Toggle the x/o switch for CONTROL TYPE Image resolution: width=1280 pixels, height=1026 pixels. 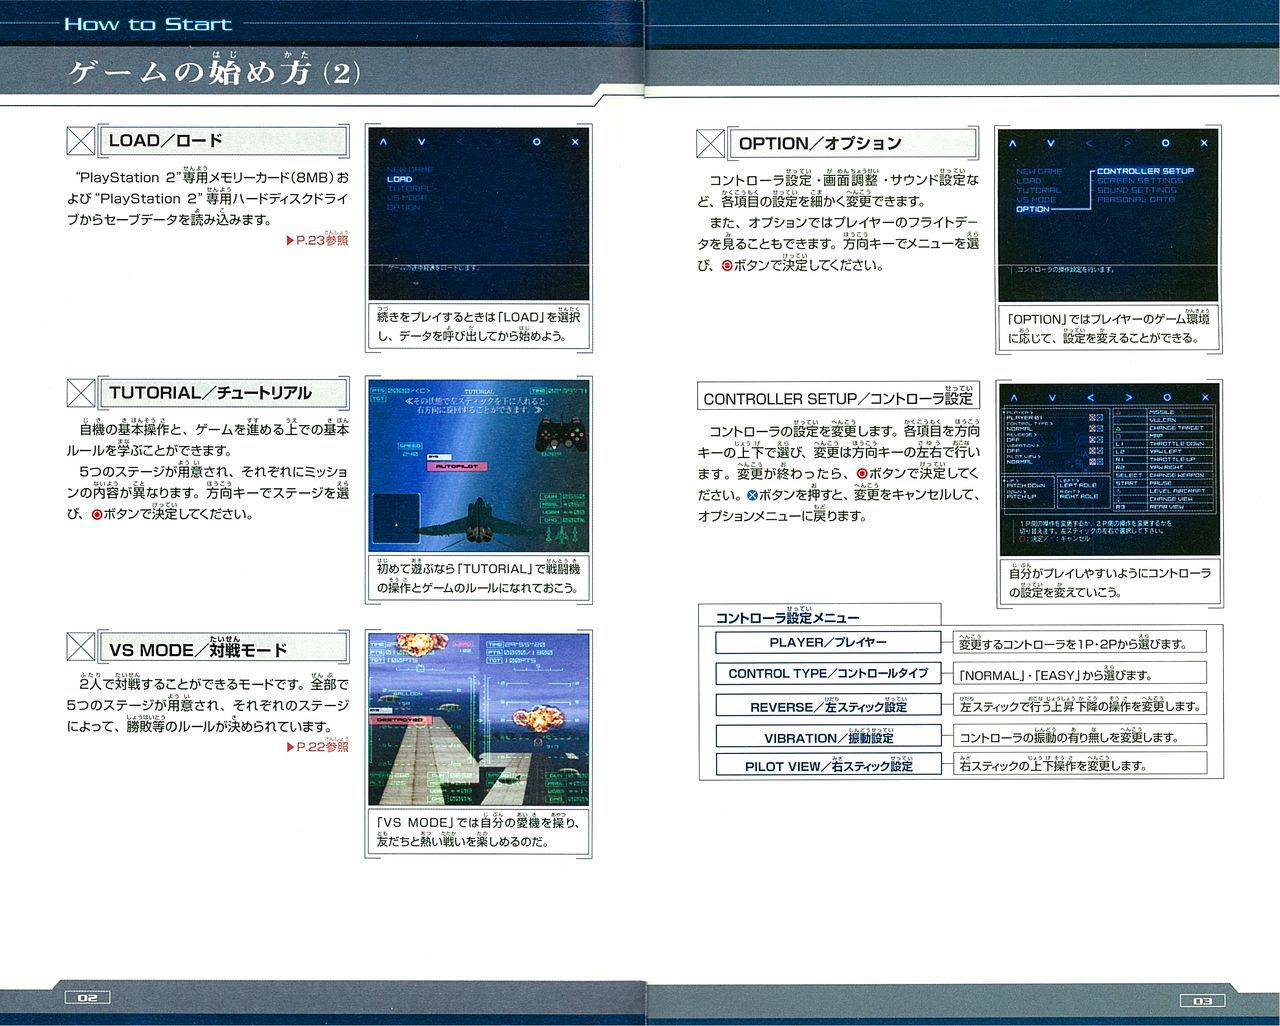click(x=1096, y=429)
